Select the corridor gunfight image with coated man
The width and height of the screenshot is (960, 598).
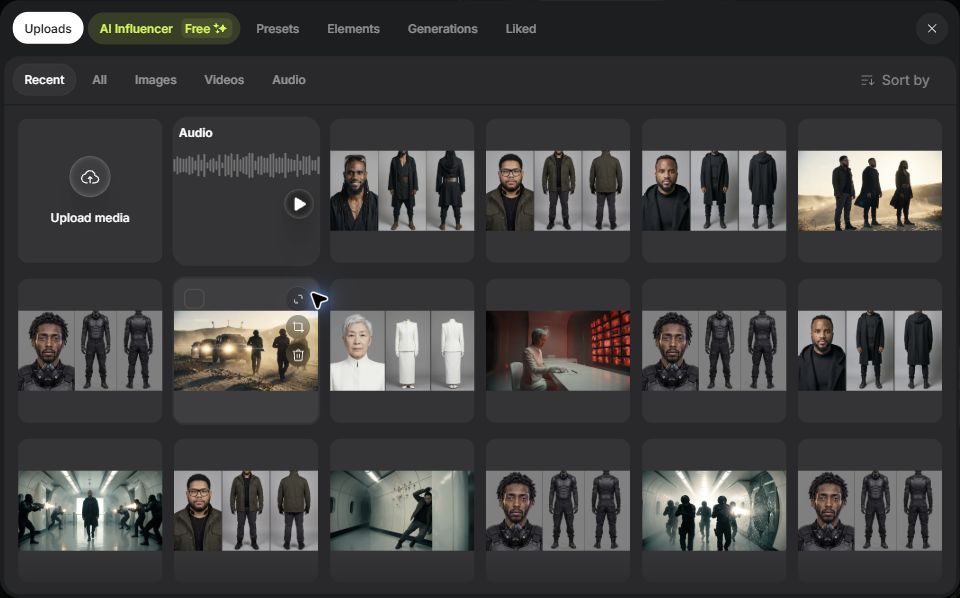(x=90, y=510)
